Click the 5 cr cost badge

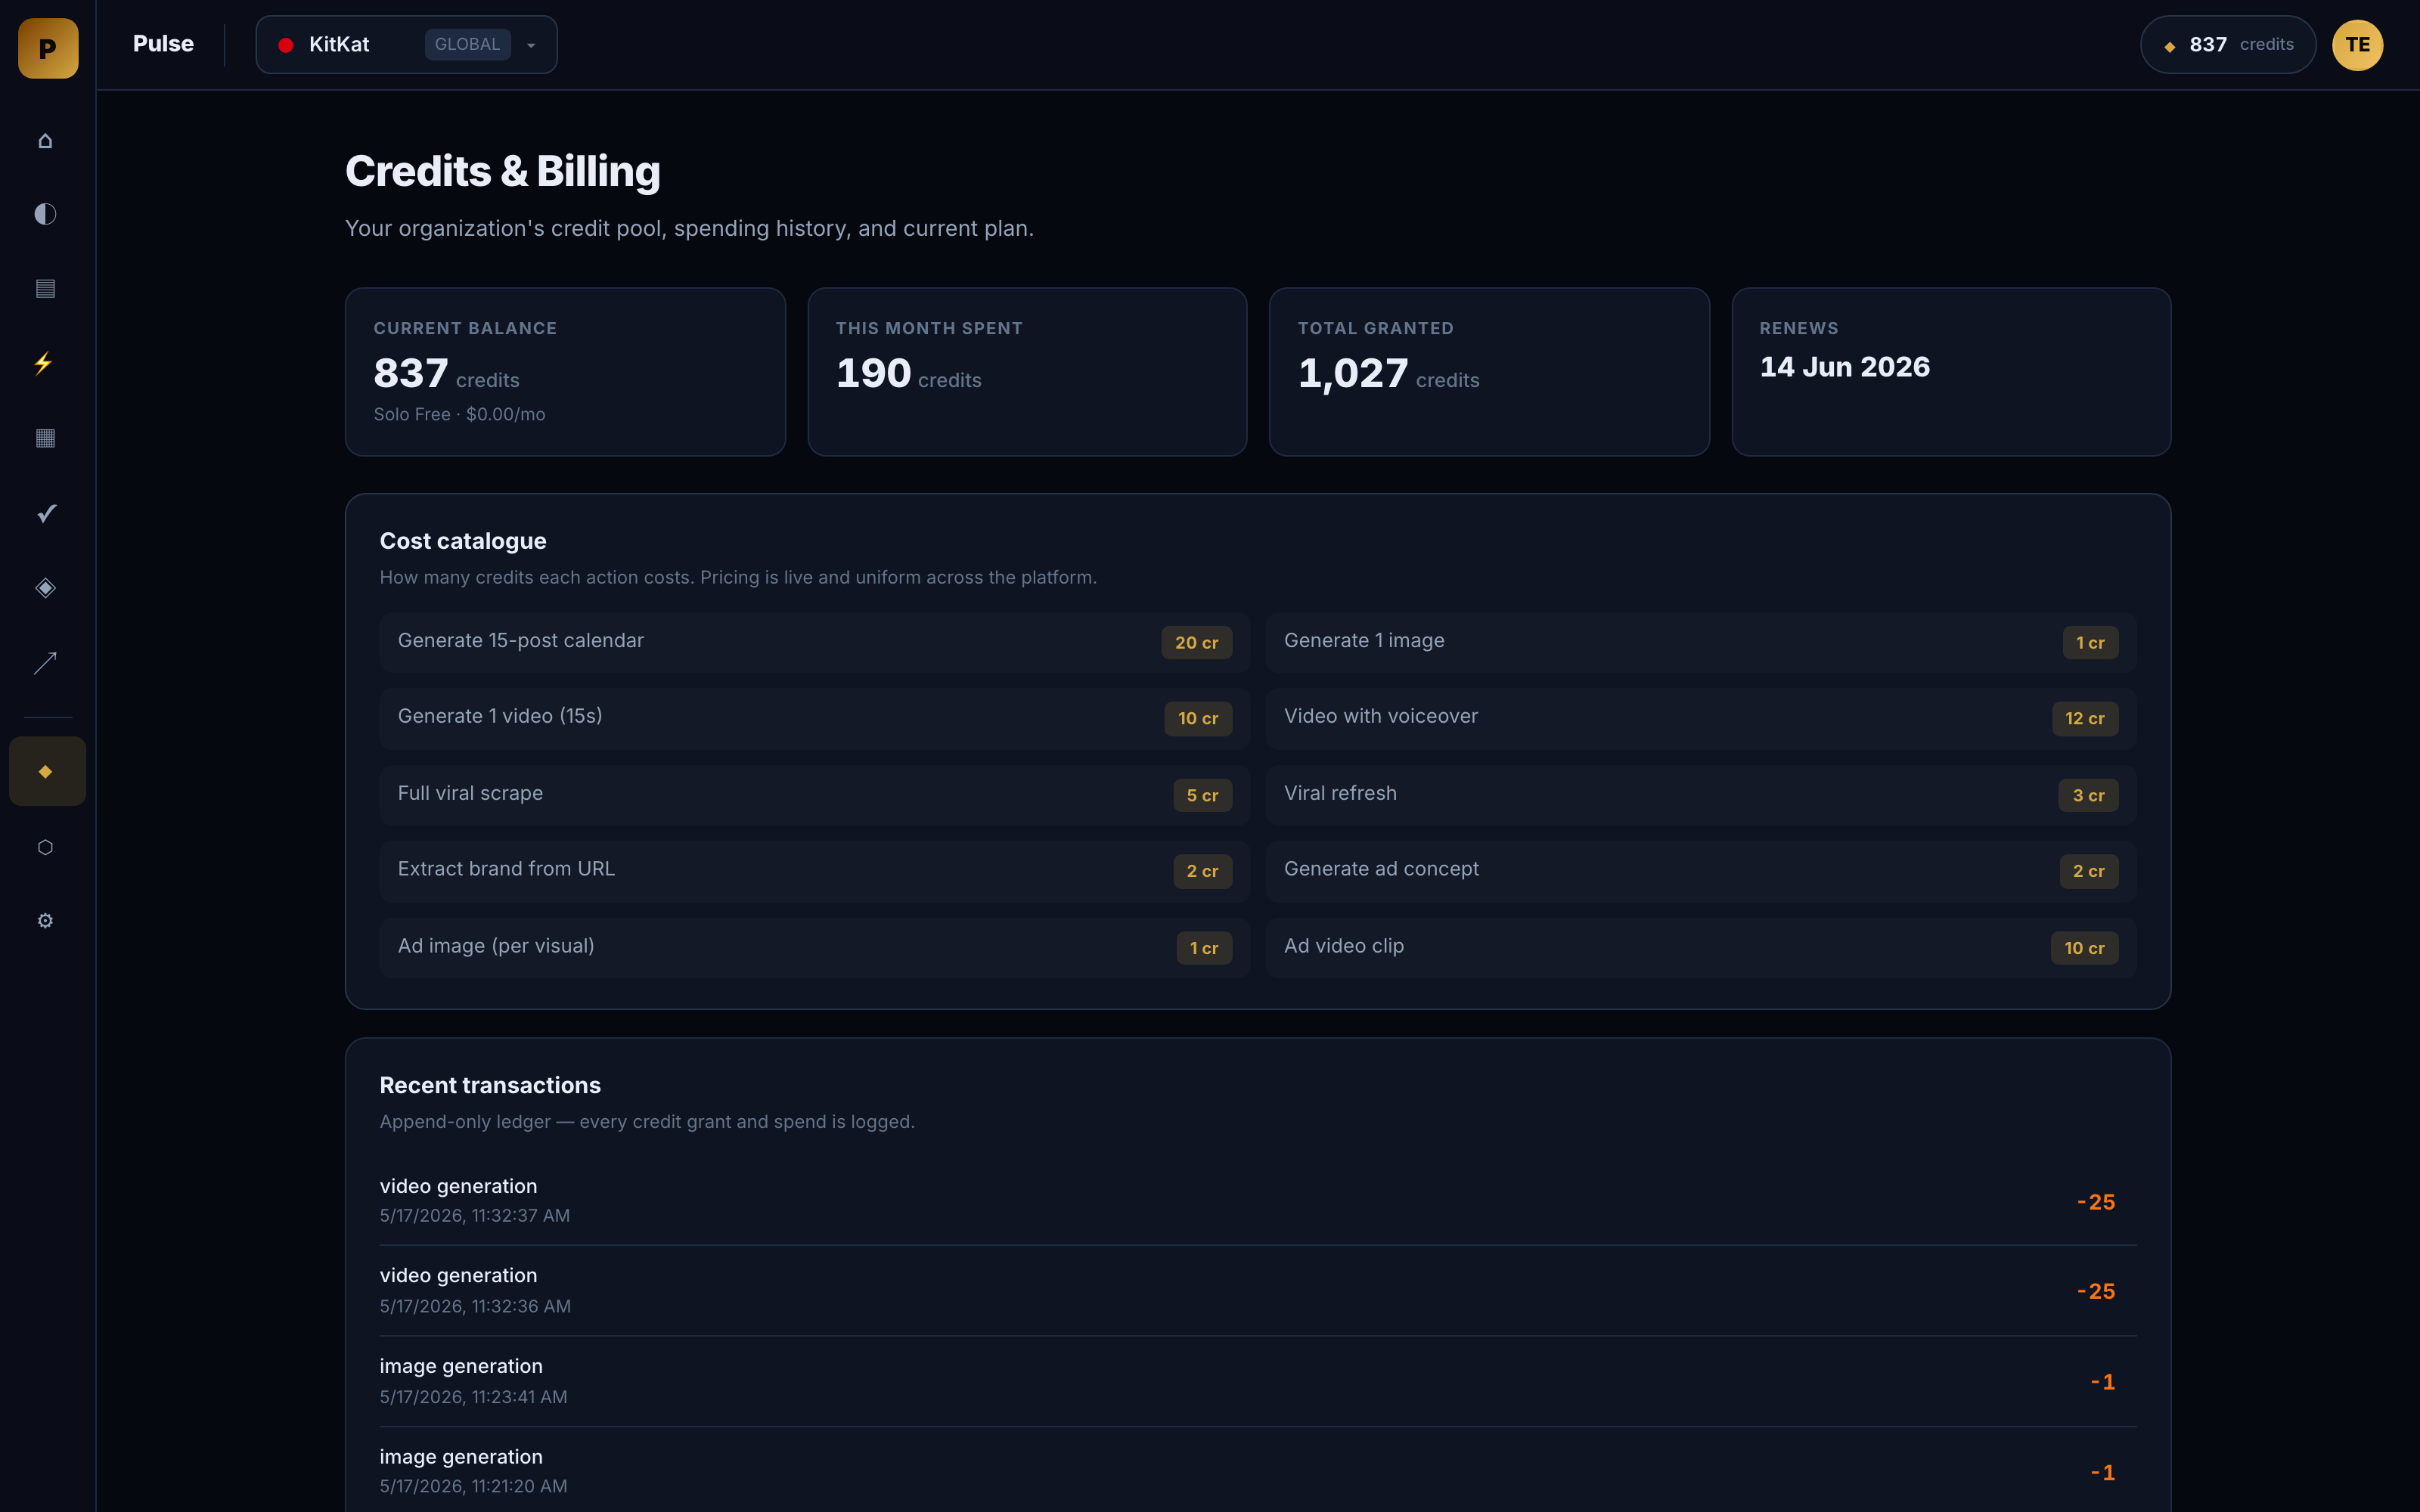pyautogui.click(x=1202, y=796)
